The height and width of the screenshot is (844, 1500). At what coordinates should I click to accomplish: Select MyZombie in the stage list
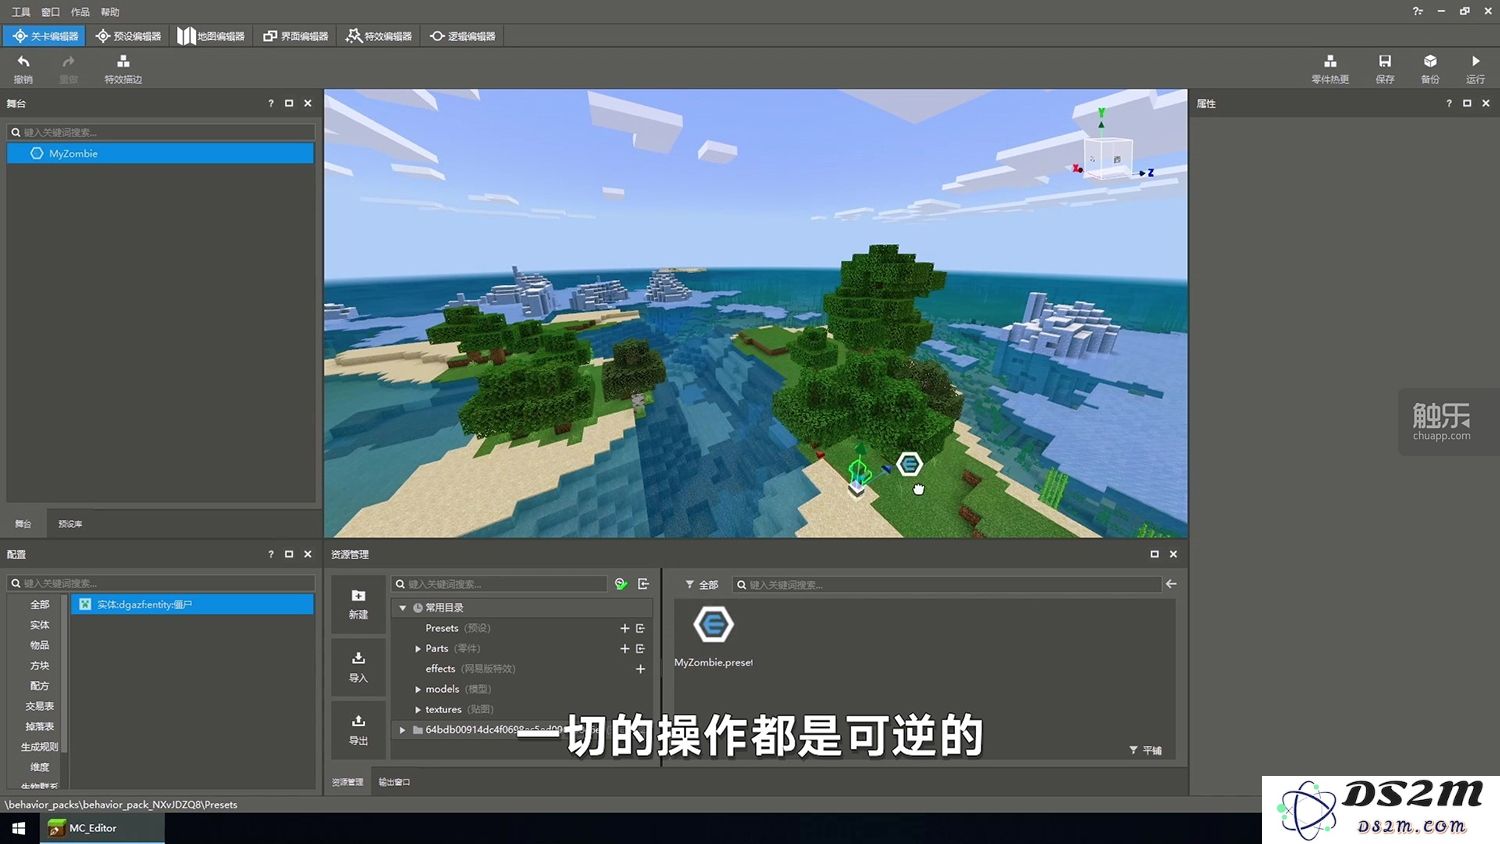pos(160,154)
